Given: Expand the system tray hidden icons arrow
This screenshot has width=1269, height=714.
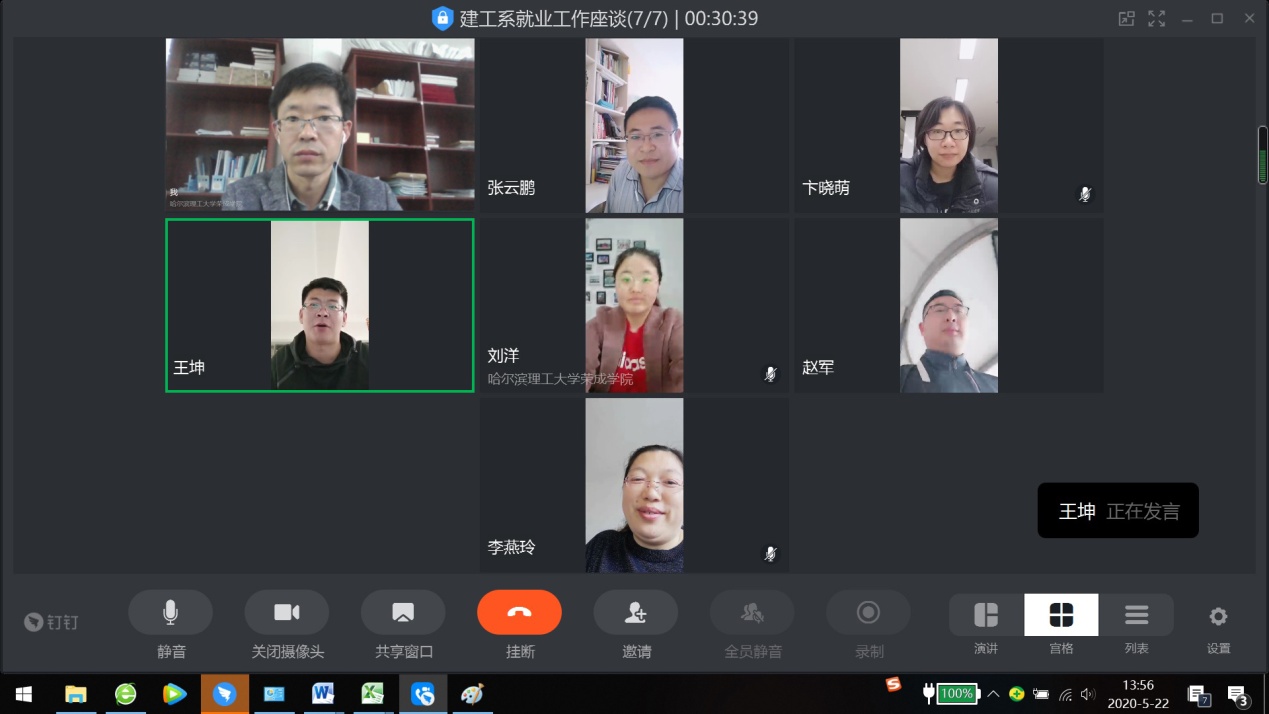Looking at the screenshot, I should [993, 694].
